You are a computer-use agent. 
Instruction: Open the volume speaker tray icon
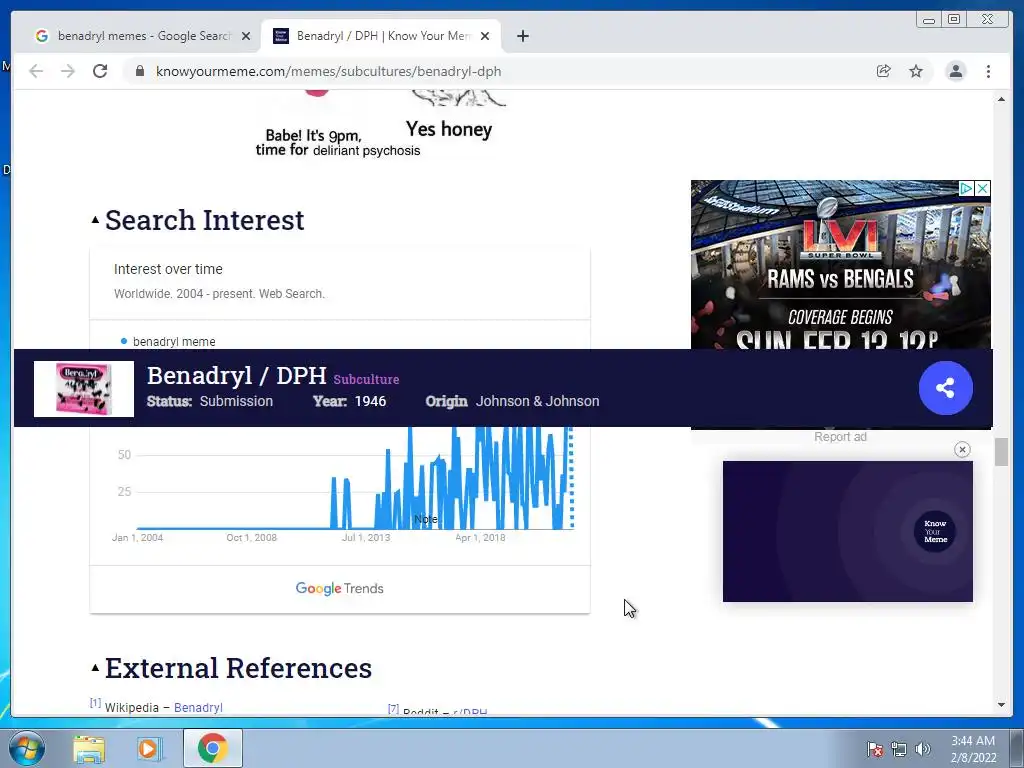click(x=922, y=749)
